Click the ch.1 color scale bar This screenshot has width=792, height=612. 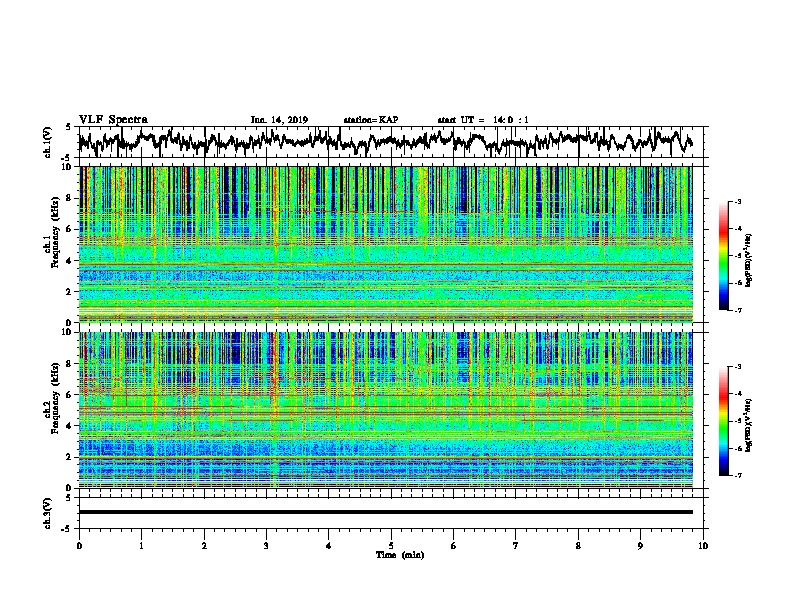(724, 256)
